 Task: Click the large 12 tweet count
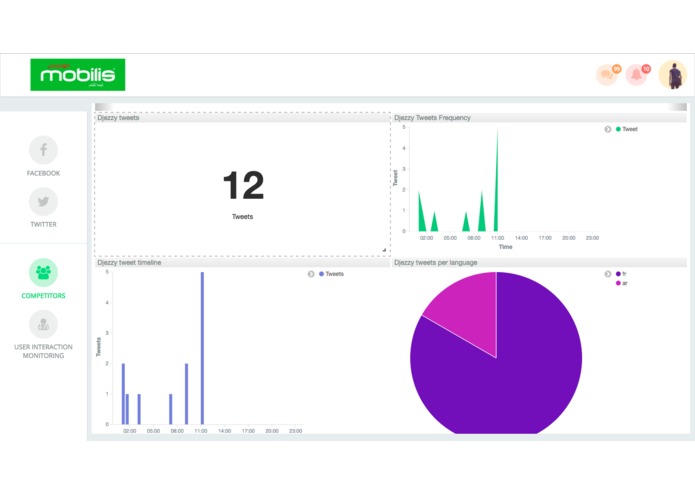click(x=243, y=186)
